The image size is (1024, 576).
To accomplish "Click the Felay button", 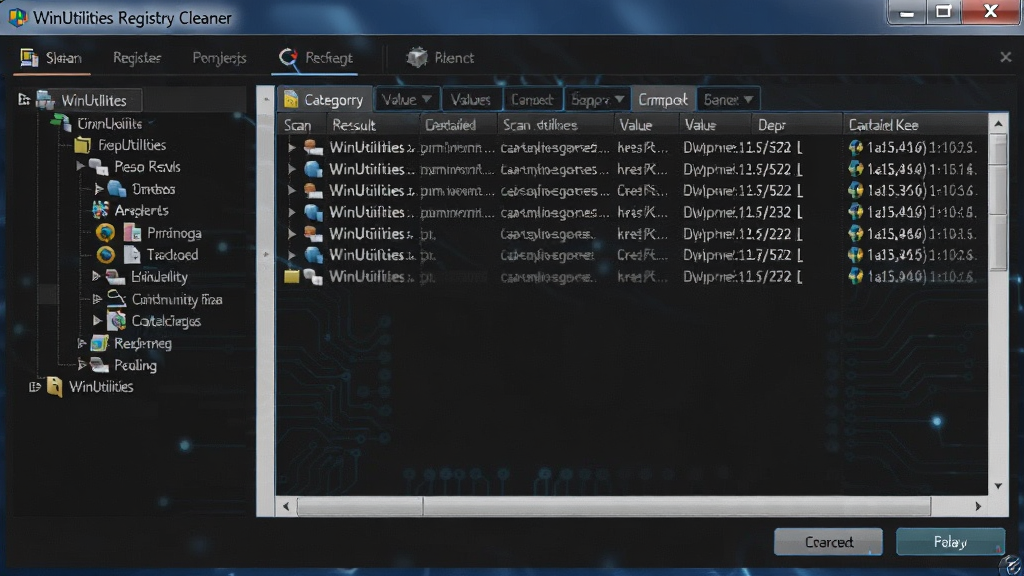I will point(950,542).
